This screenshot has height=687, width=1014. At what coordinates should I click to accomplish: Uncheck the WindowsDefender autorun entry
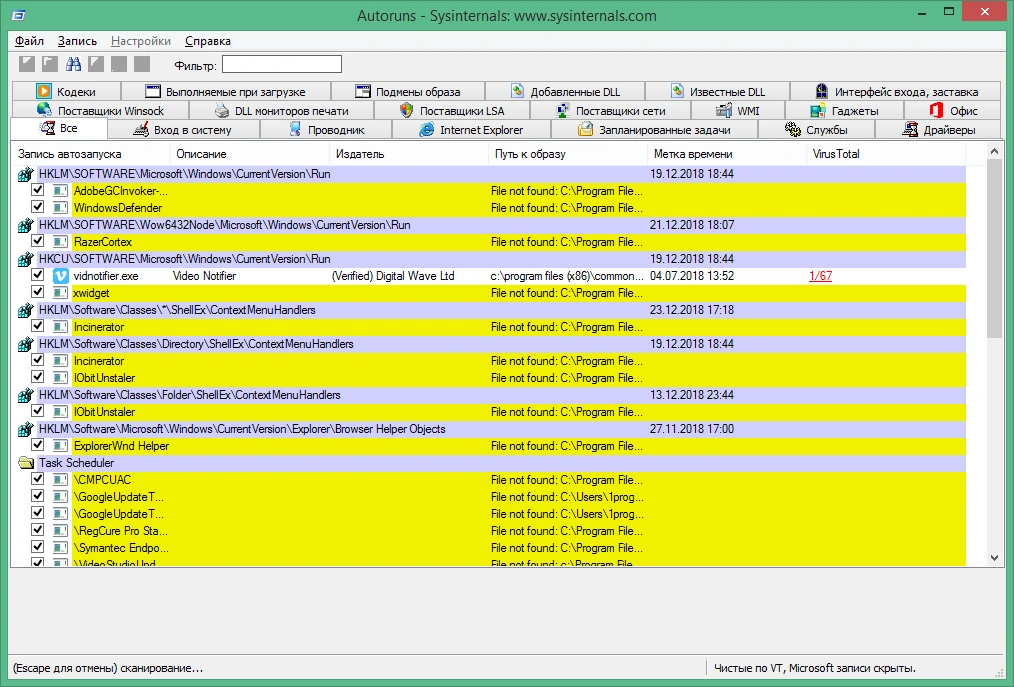[38, 207]
